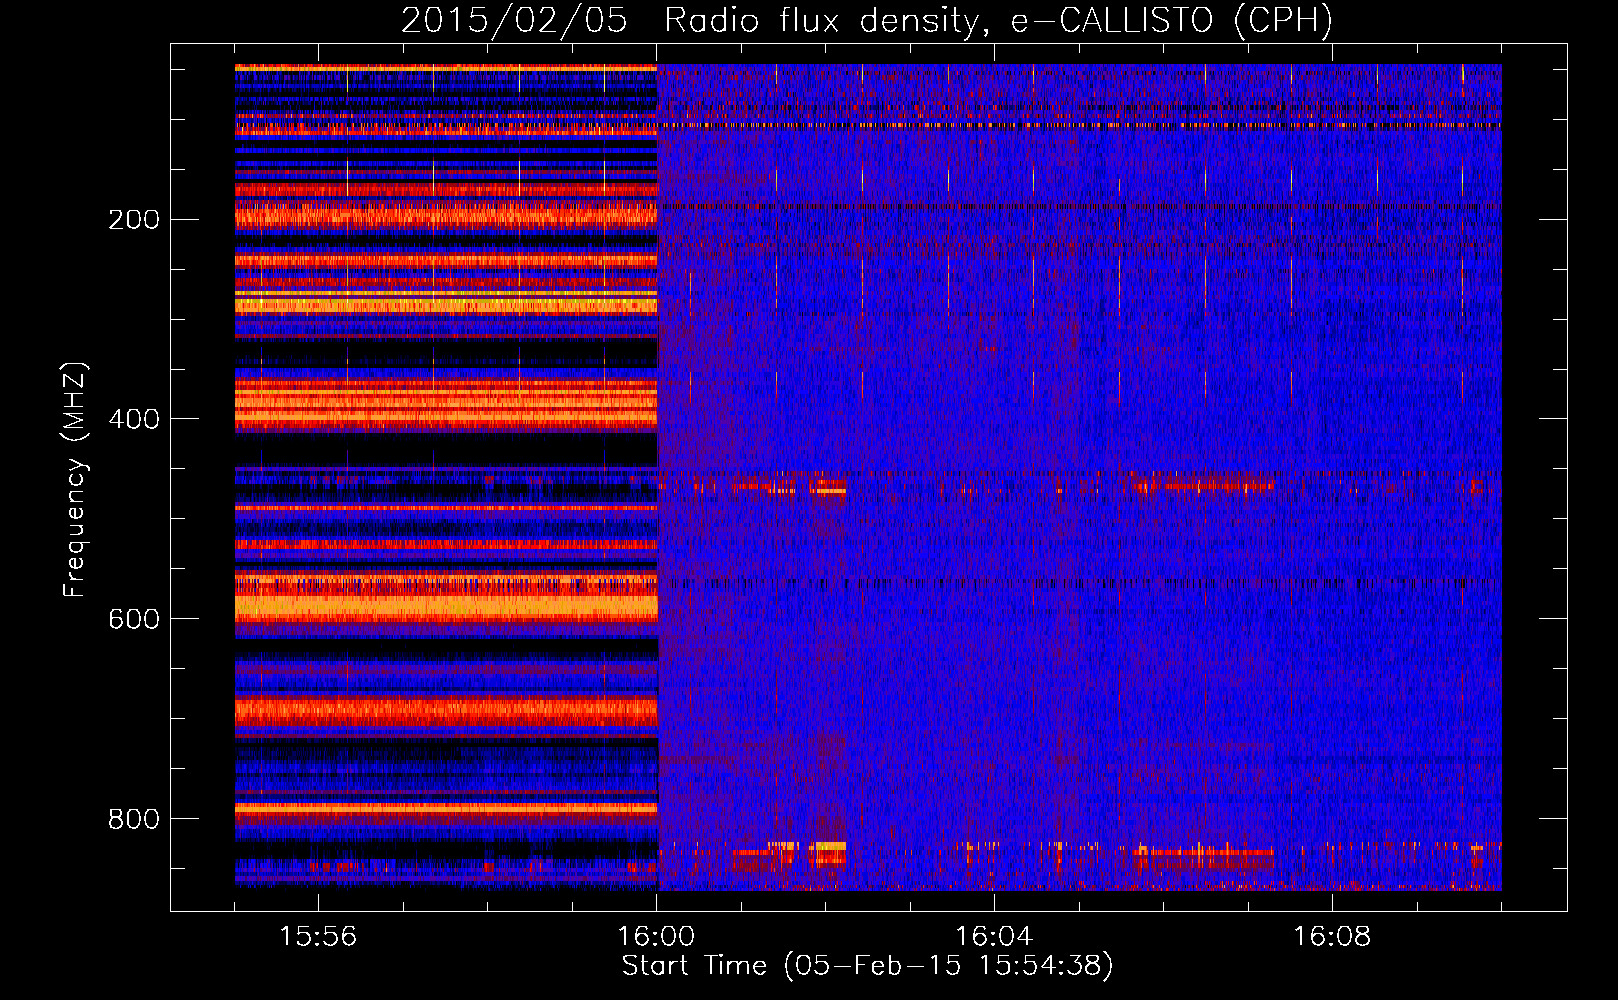Click the plot title 'Radio flux density, e-CALLISTO (CPH)'
Screen dimensions: 1618x1000
998,20
